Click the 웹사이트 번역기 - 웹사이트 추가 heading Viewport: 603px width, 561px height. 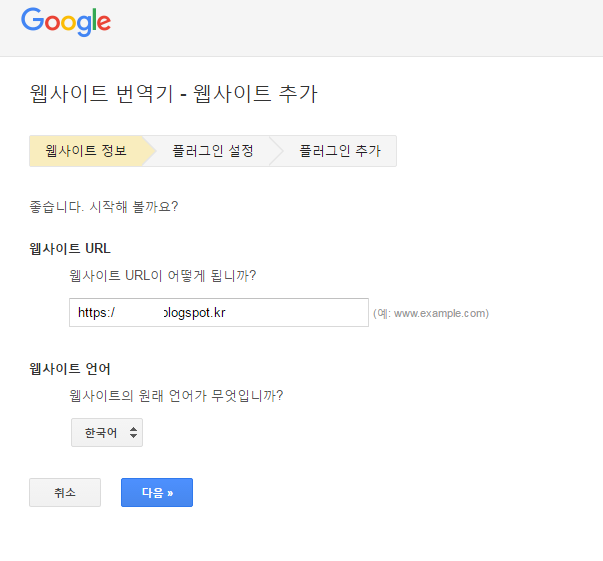point(175,94)
